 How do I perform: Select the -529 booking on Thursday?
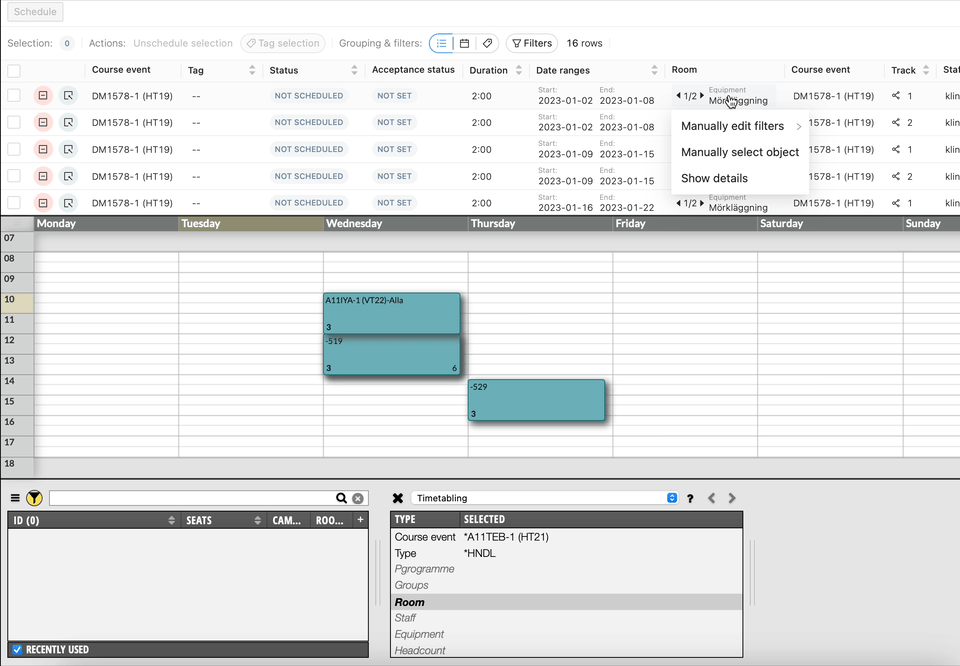536,400
